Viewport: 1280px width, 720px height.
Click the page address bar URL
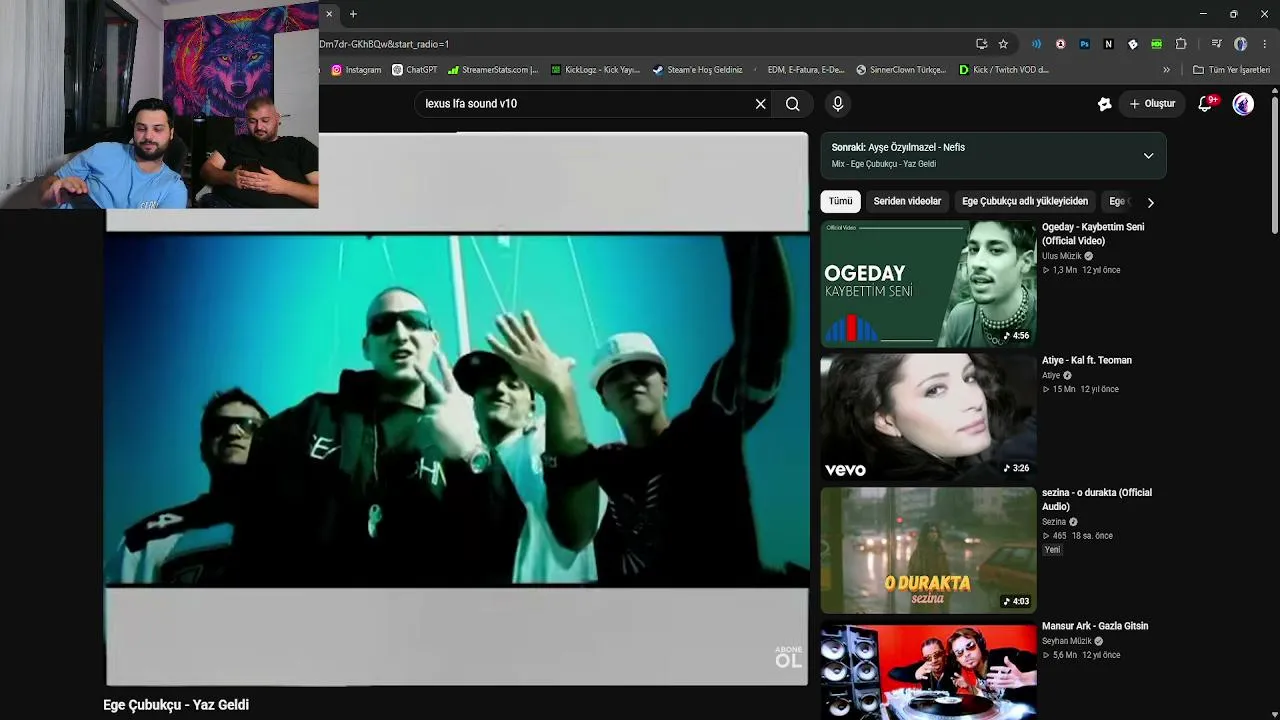tap(384, 44)
